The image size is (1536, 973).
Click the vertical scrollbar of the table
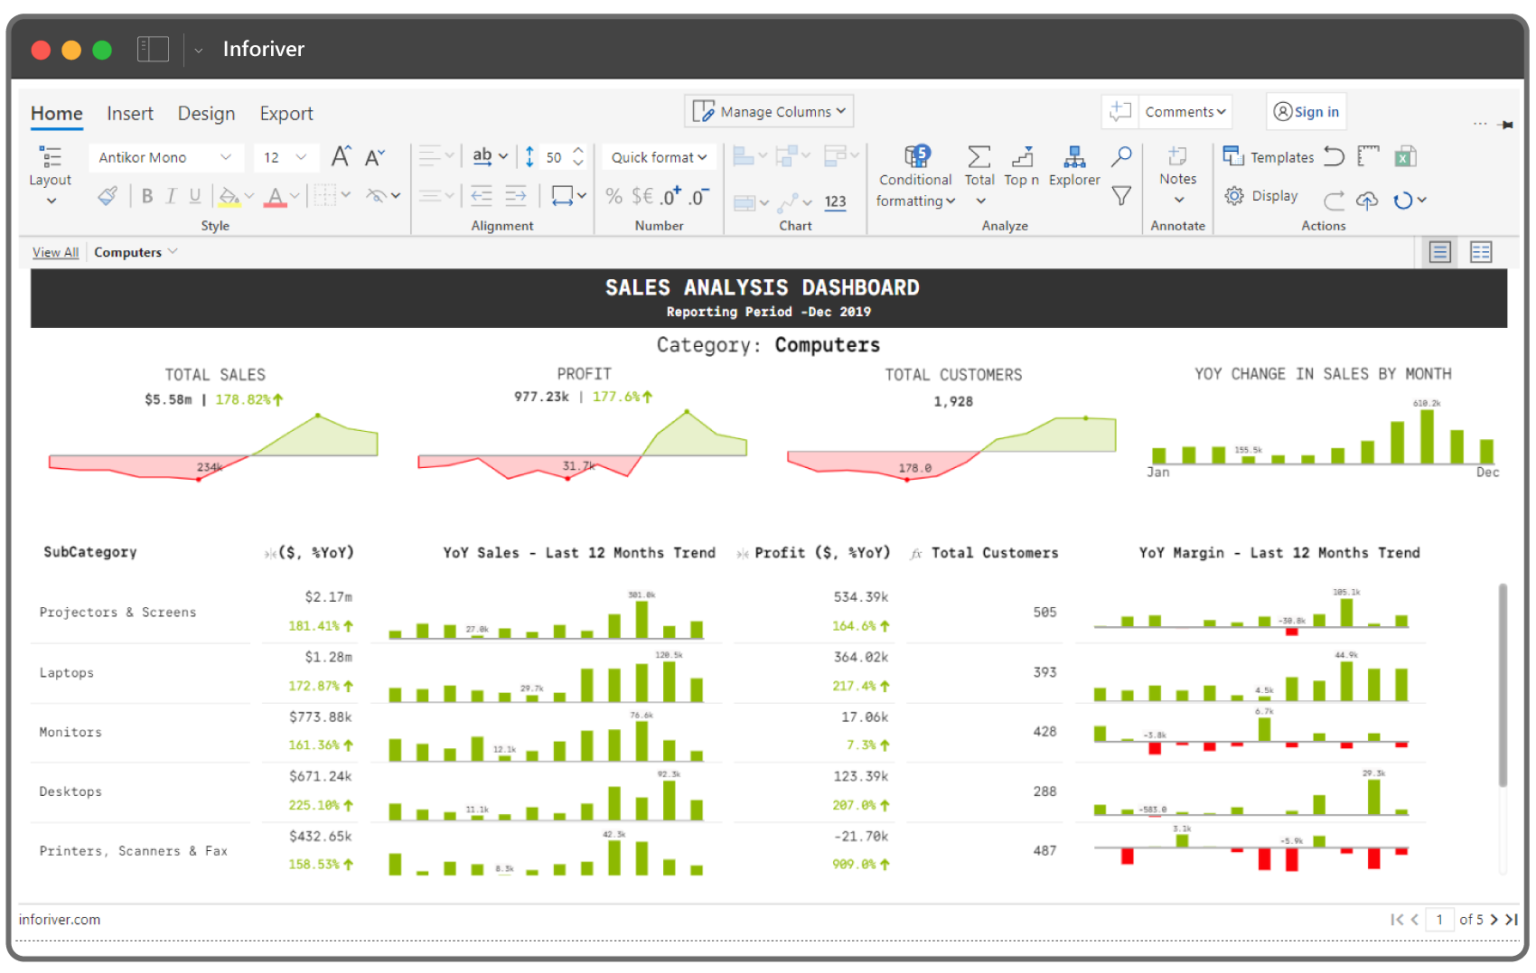coord(1502,686)
